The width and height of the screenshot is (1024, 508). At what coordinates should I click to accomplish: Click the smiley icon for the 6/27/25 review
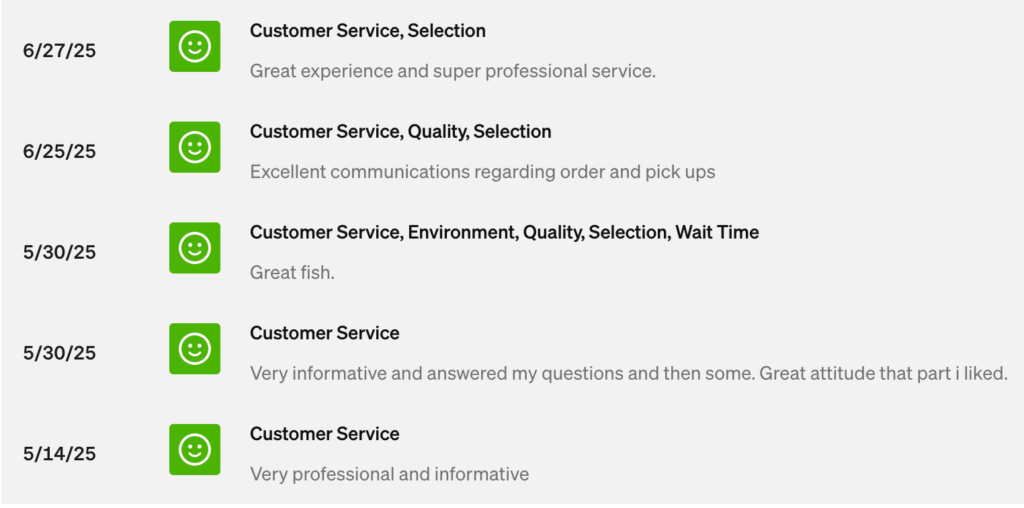pyautogui.click(x=194, y=47)
